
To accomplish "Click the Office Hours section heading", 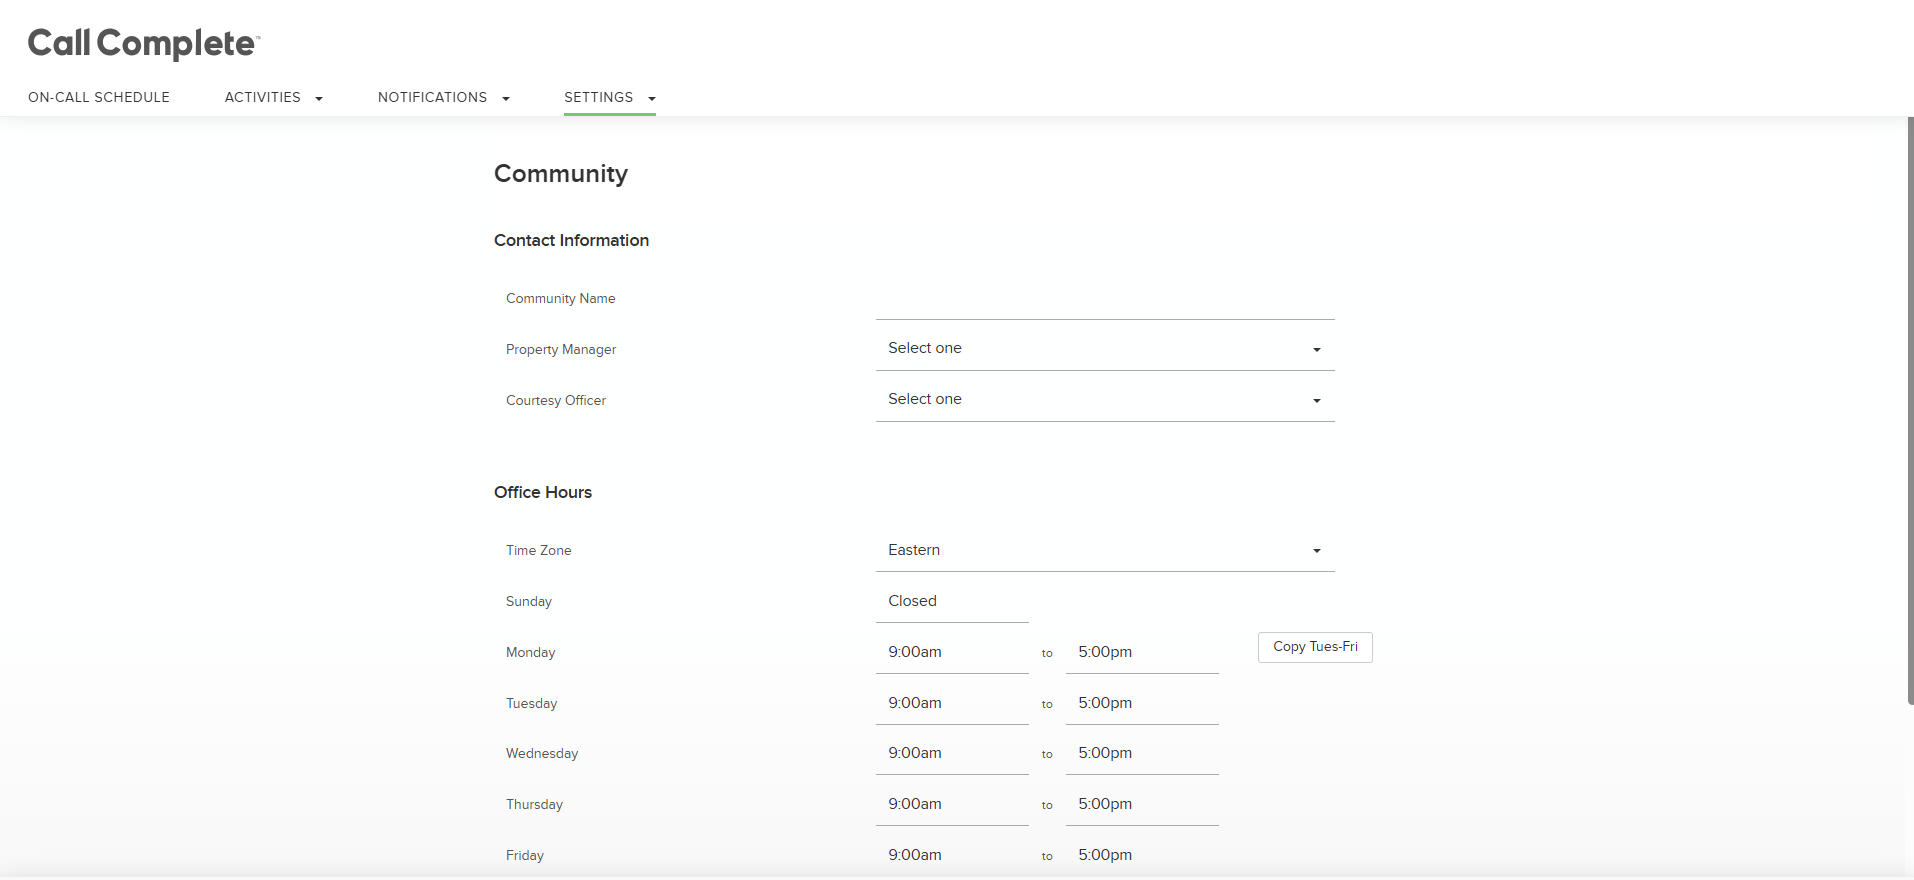I will [543, 492].
